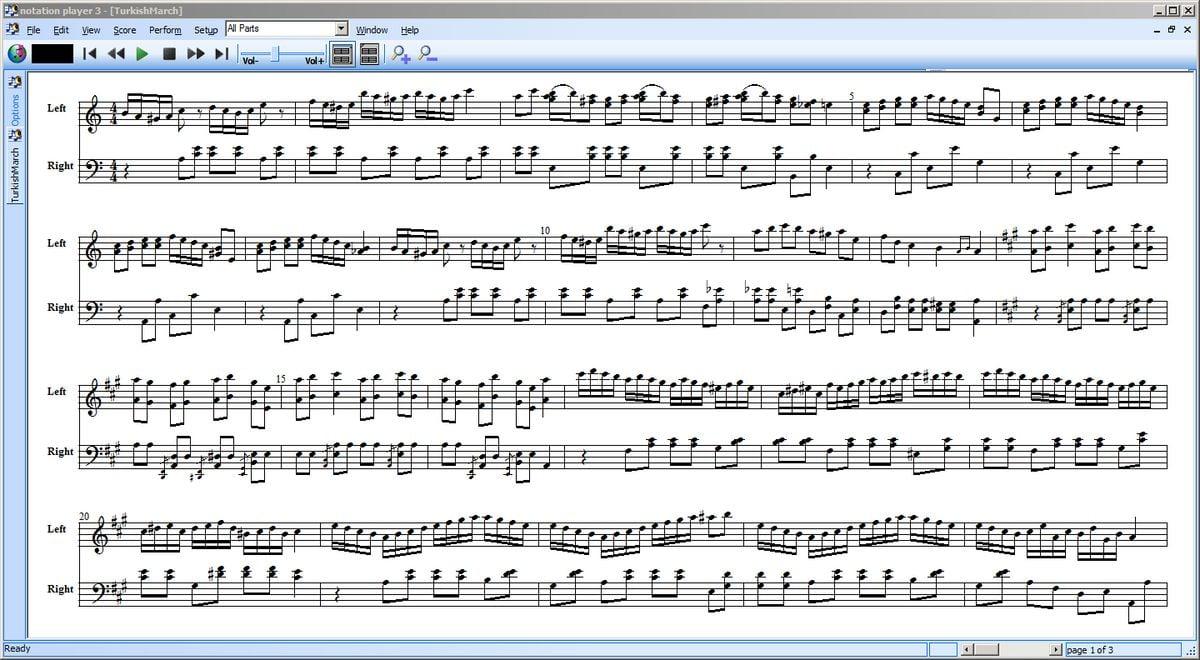The image size is (1200, 660).
Task: Click the Vol+ label to raise volume
Action: pos(314,61)
